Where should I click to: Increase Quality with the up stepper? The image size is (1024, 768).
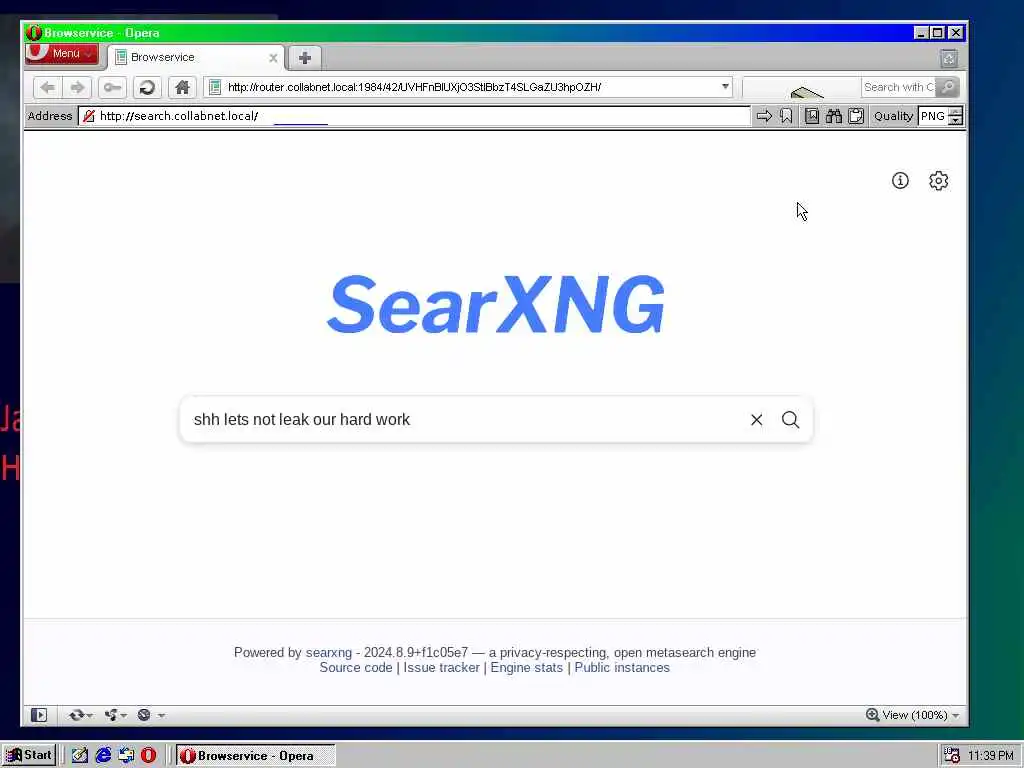click(955, 112)
